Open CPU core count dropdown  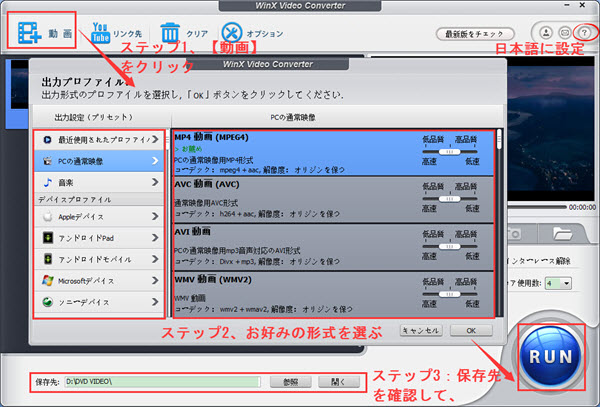tap(556, 283)
